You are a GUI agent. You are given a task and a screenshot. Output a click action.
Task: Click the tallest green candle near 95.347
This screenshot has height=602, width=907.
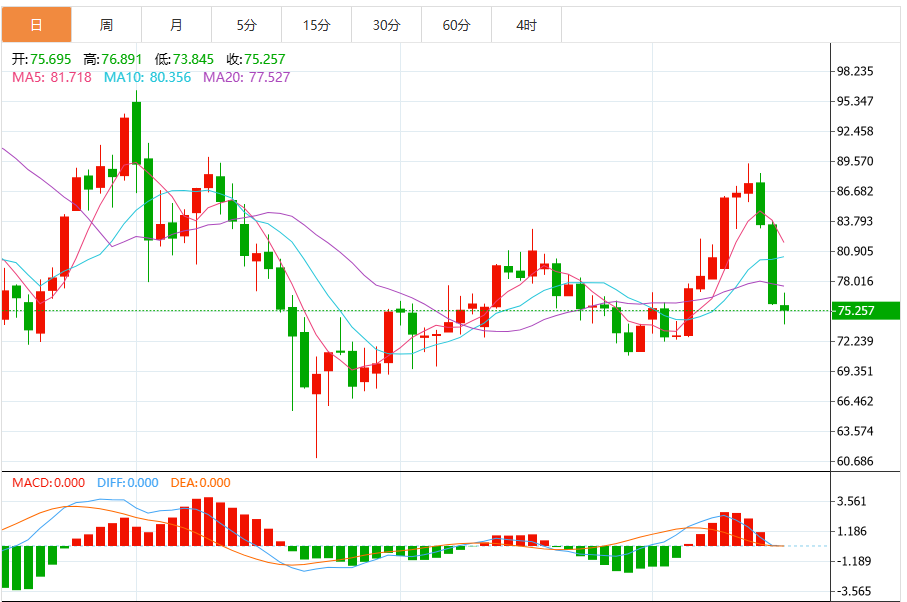[x=137, y=133]
